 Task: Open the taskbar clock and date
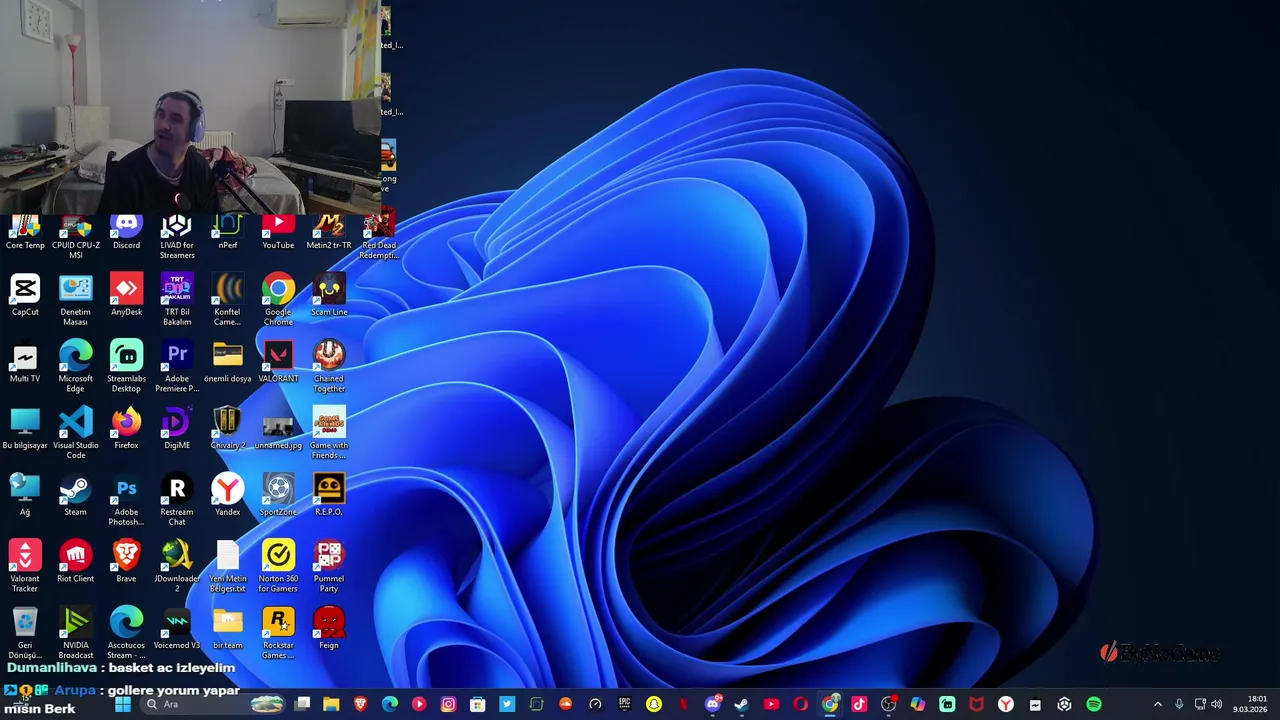click(x=1250, y=704)
